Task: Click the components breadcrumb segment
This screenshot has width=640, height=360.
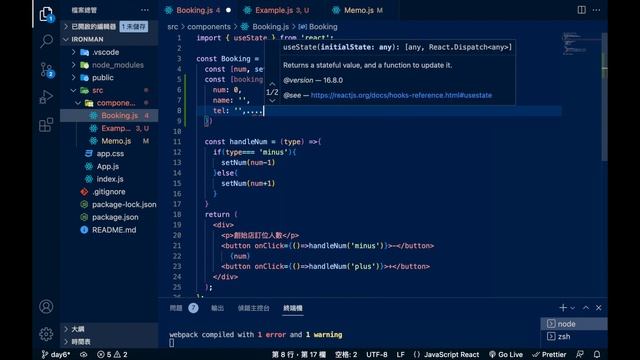Action: [x=209, y=27]
